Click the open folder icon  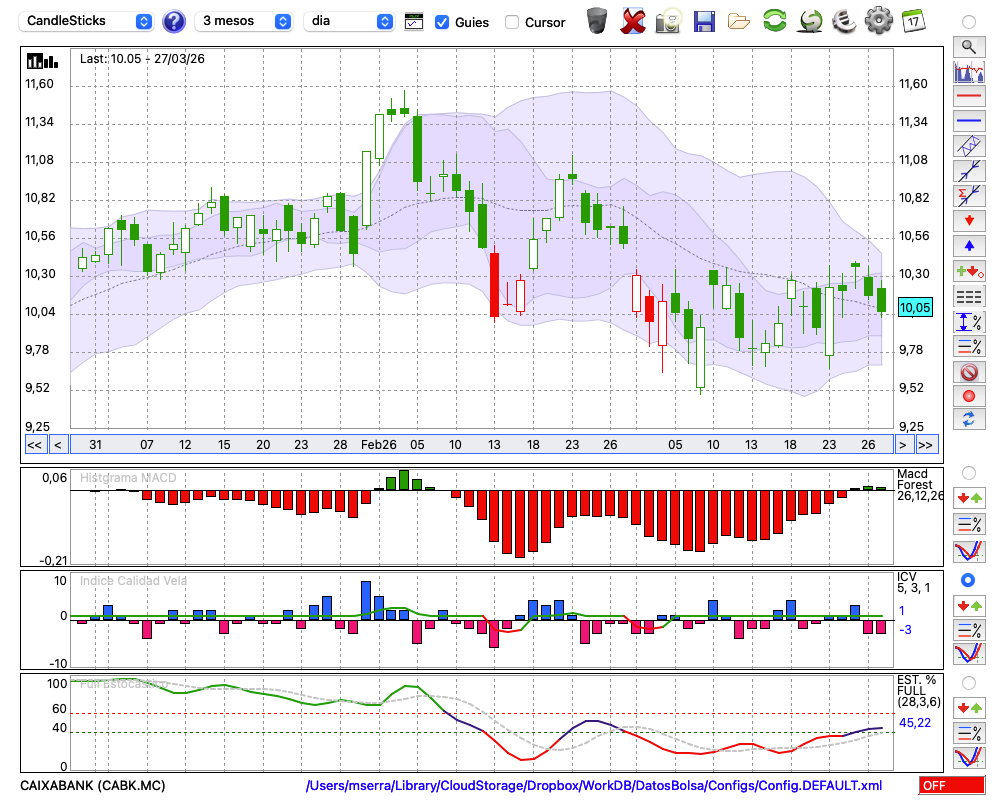(739, 21)
